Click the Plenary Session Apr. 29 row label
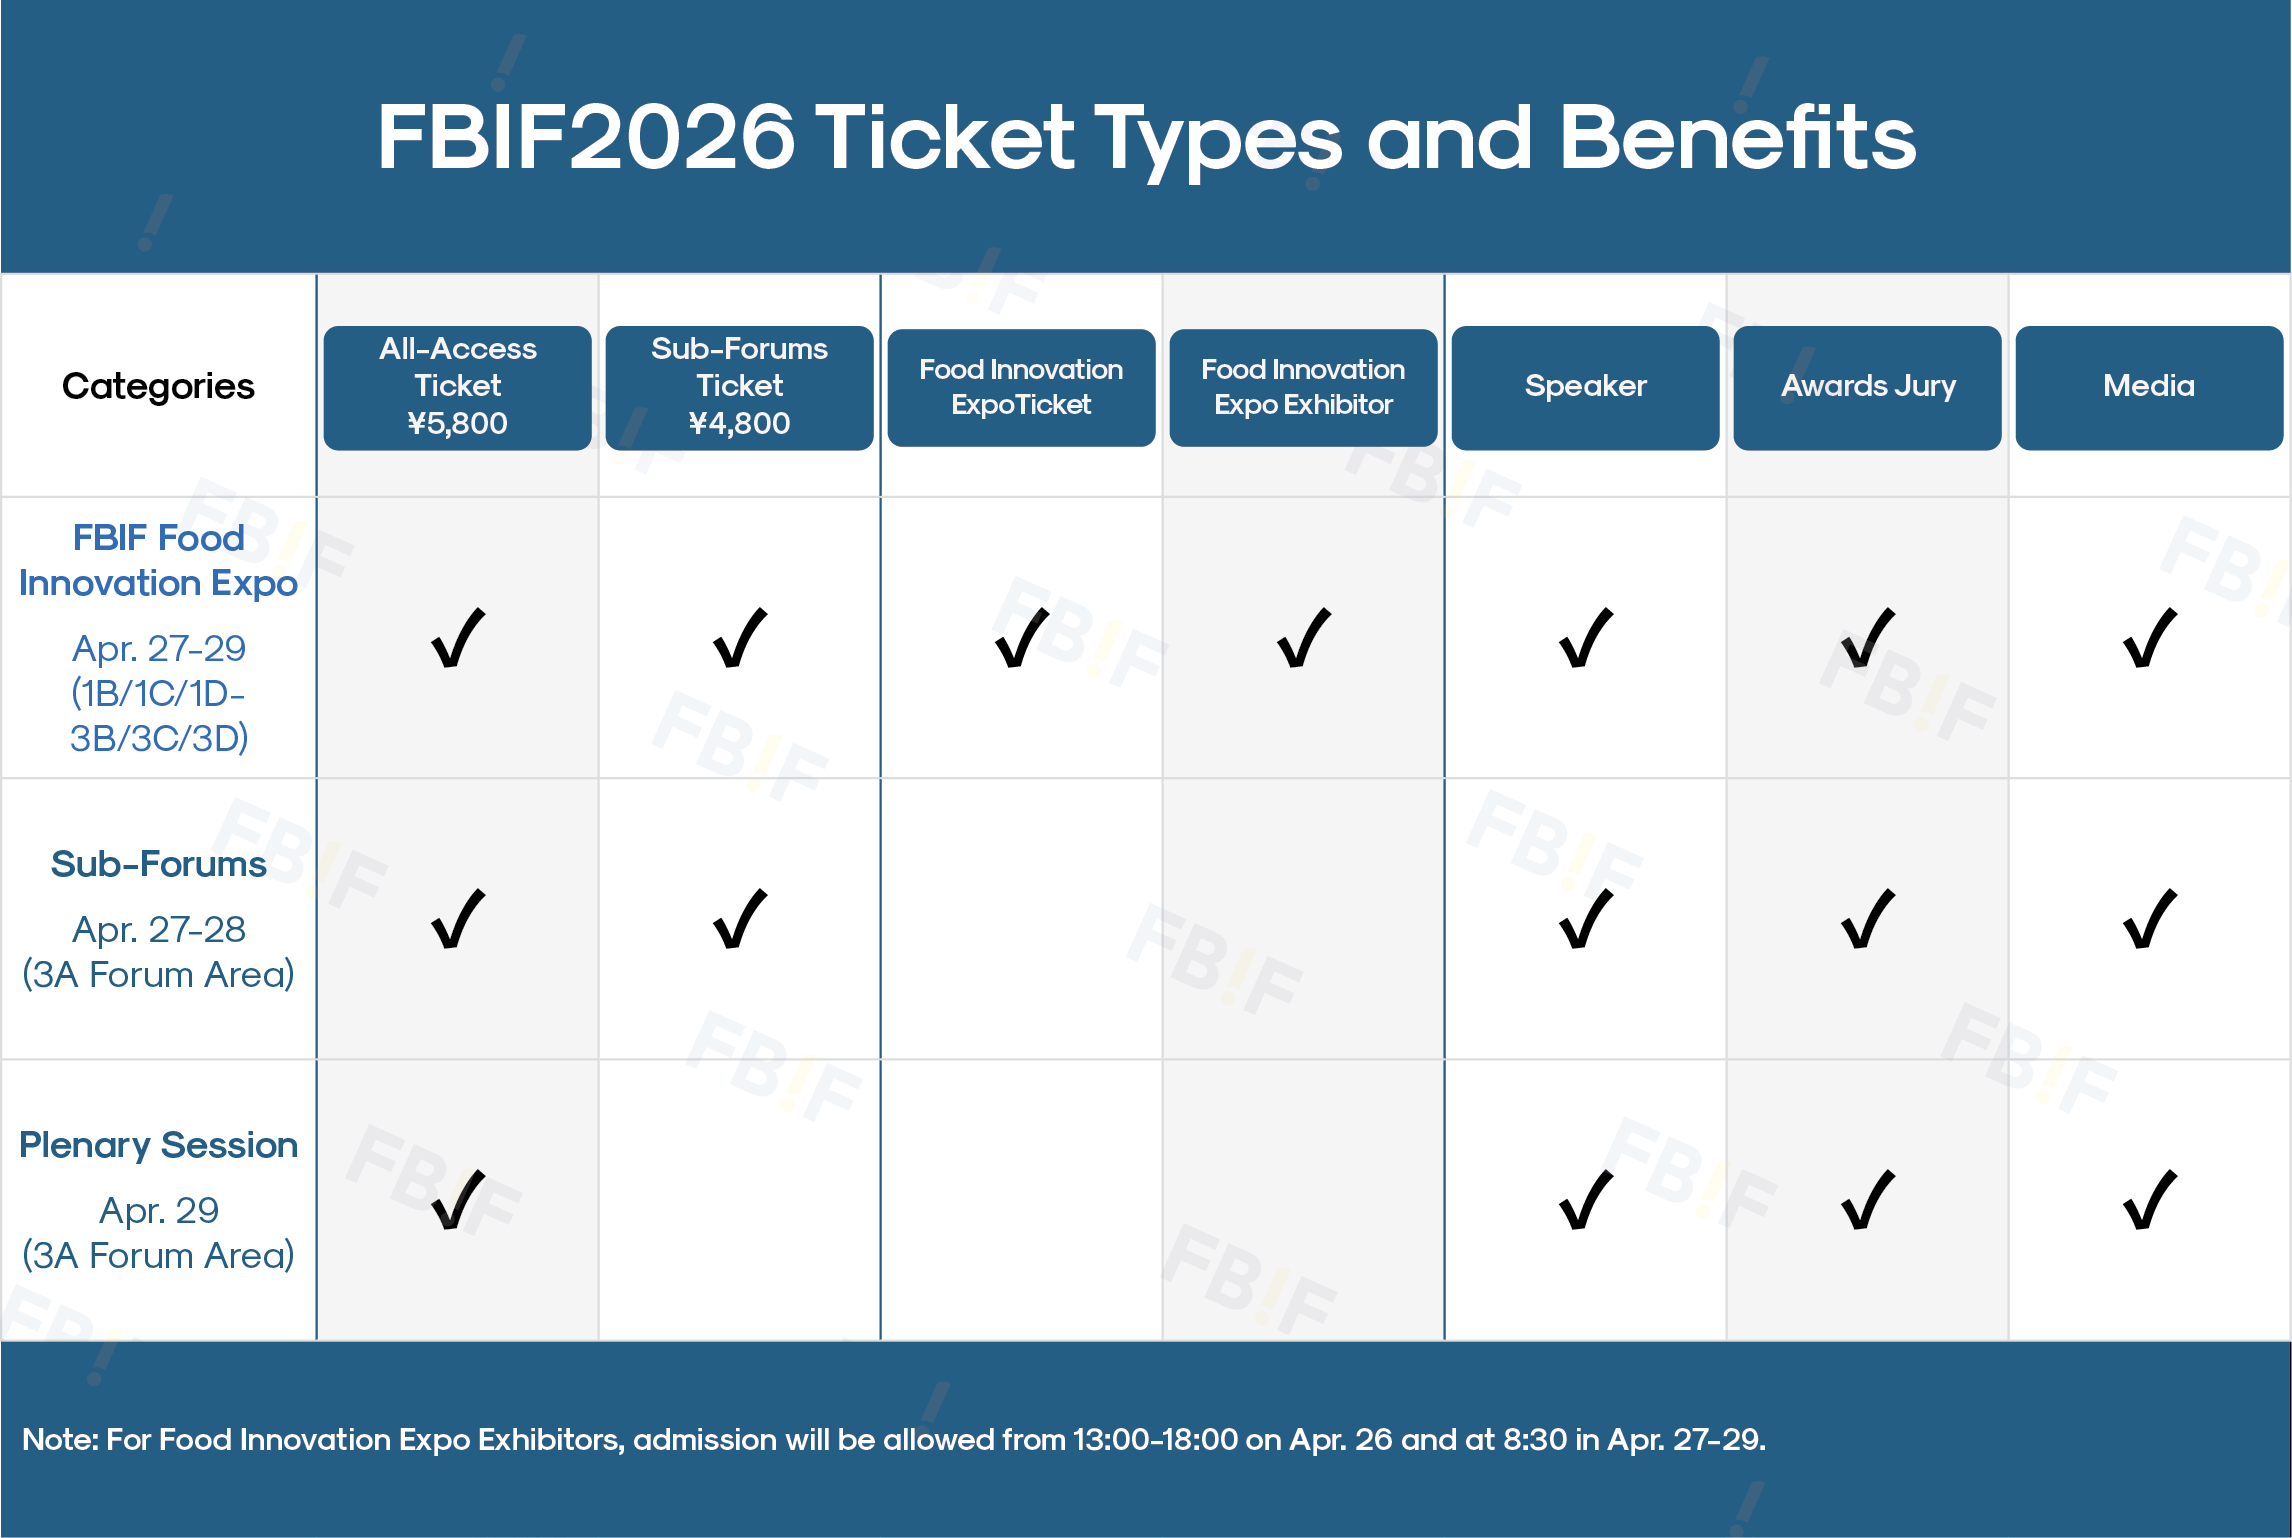The height and width of the screenshot is (1538, 2292). tap(158, 1199)
